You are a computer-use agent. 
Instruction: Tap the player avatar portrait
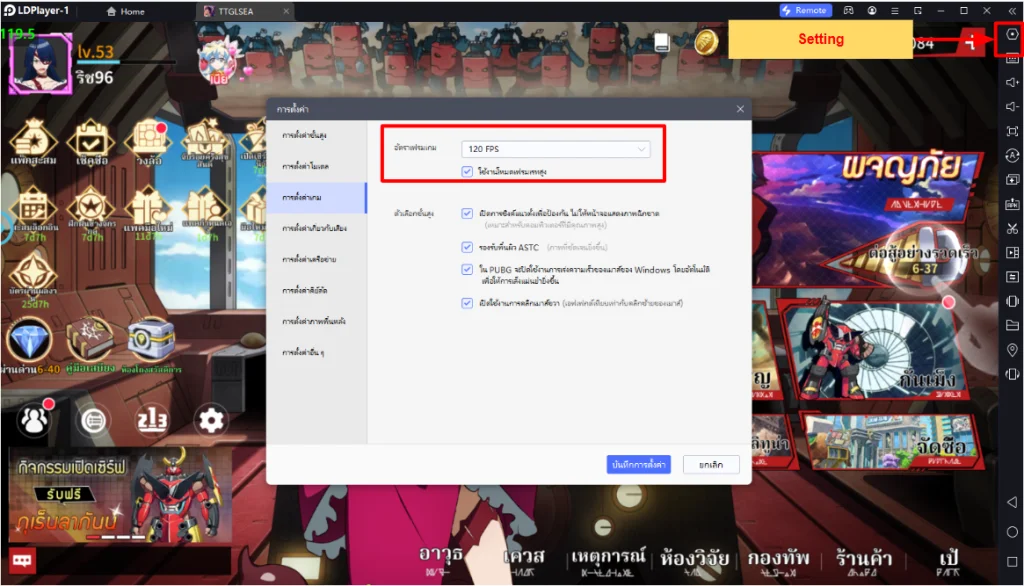40,63
